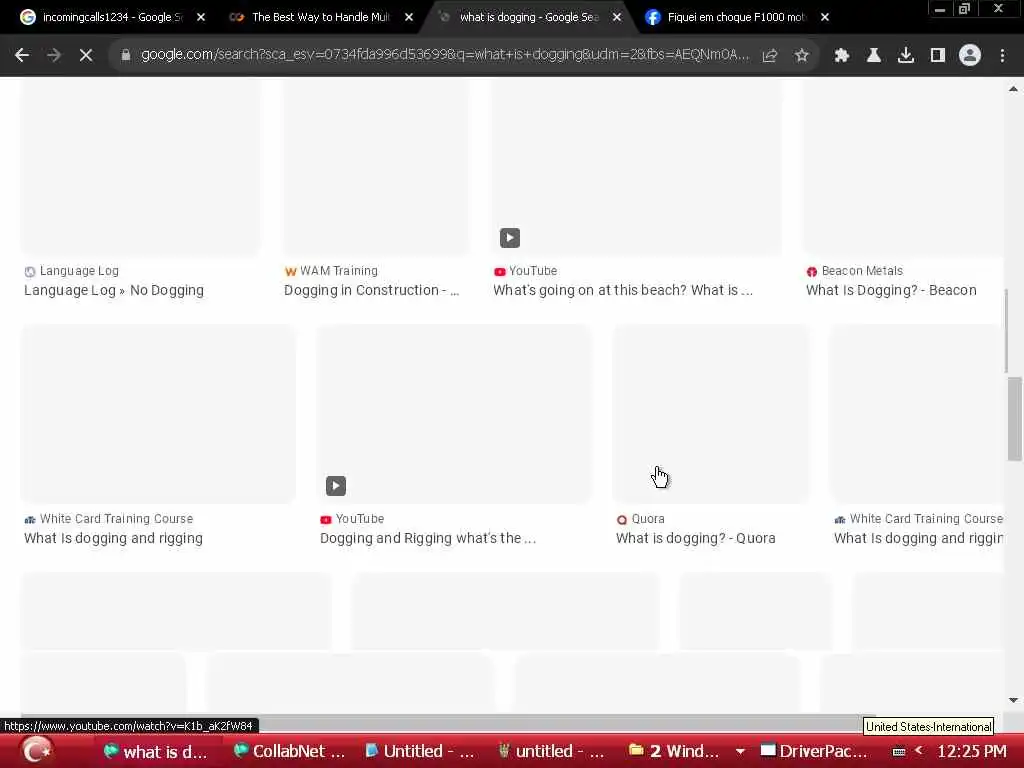
Task: Click the forward navigation arrow
Action: click(54, 56)
